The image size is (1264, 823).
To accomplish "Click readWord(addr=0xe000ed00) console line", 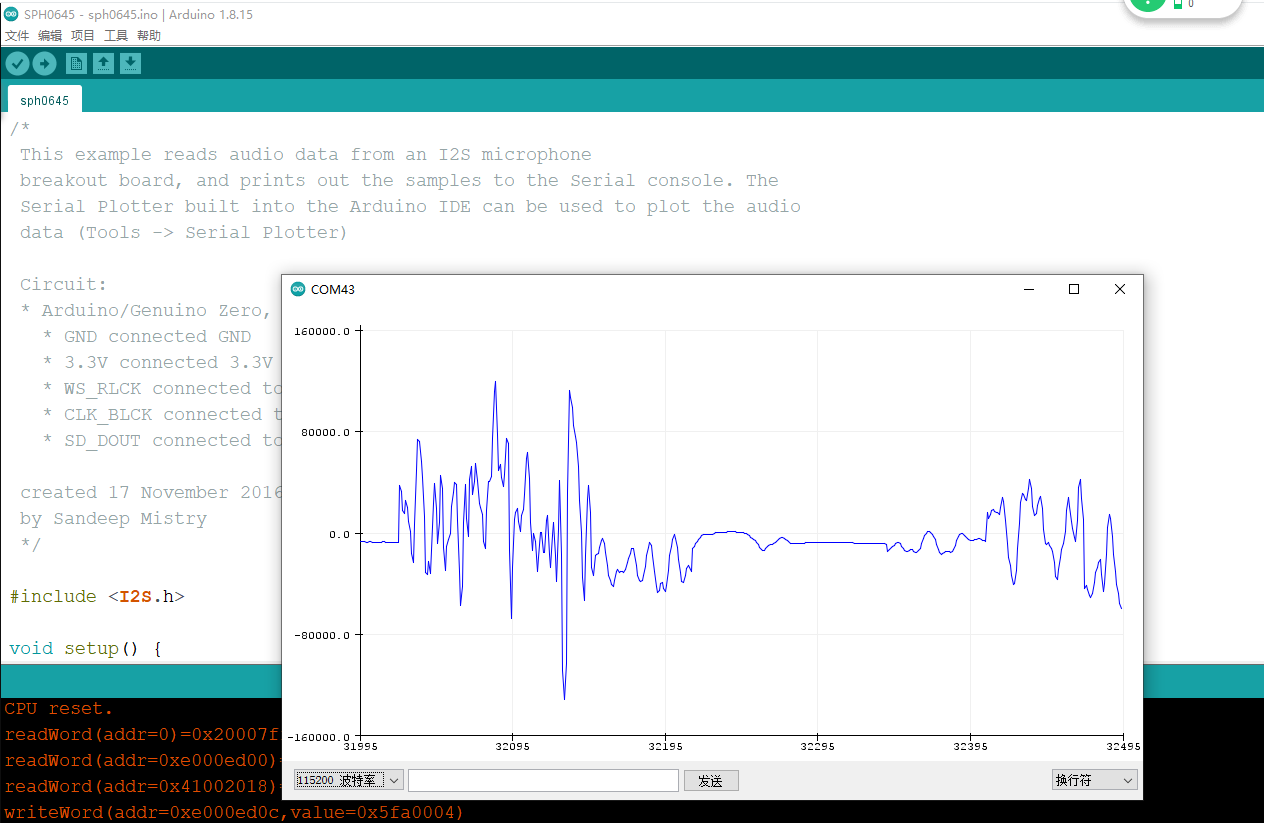I will [143, 760].
